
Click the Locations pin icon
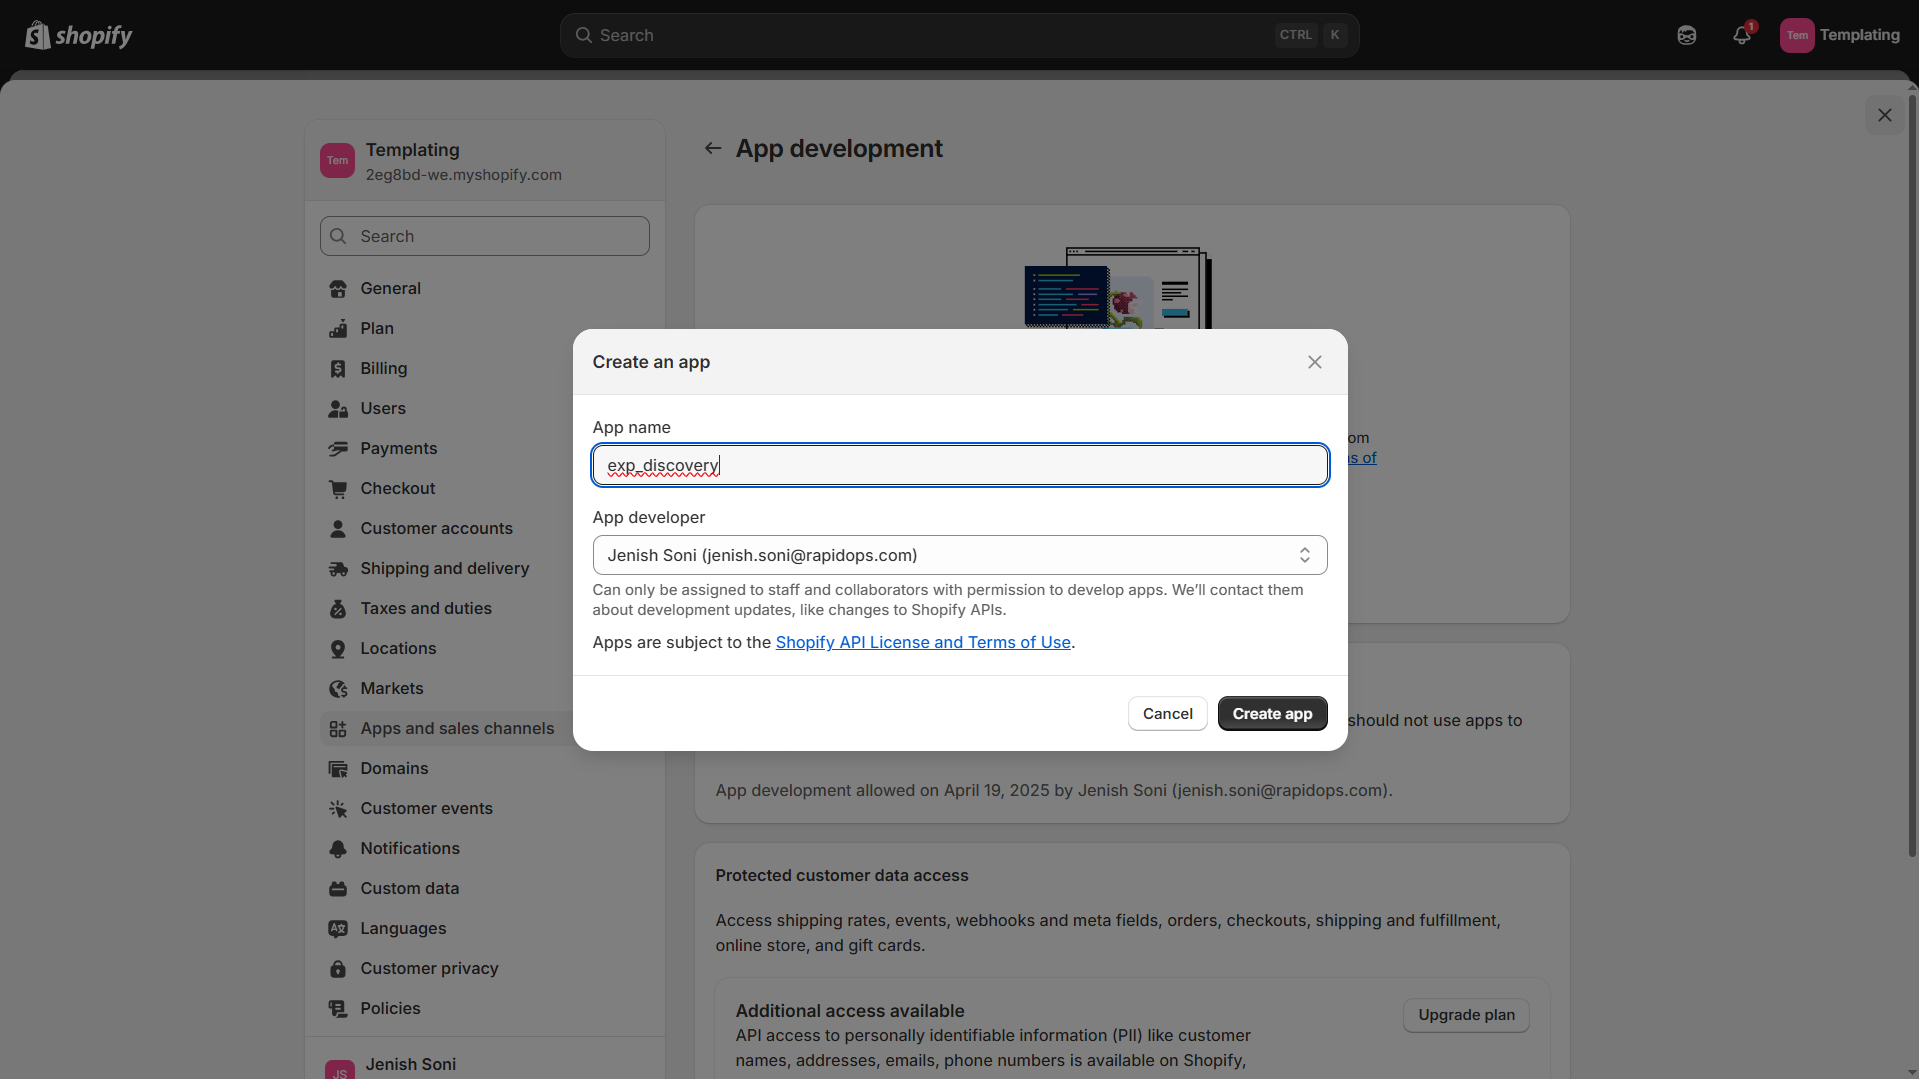coord(338,648)
